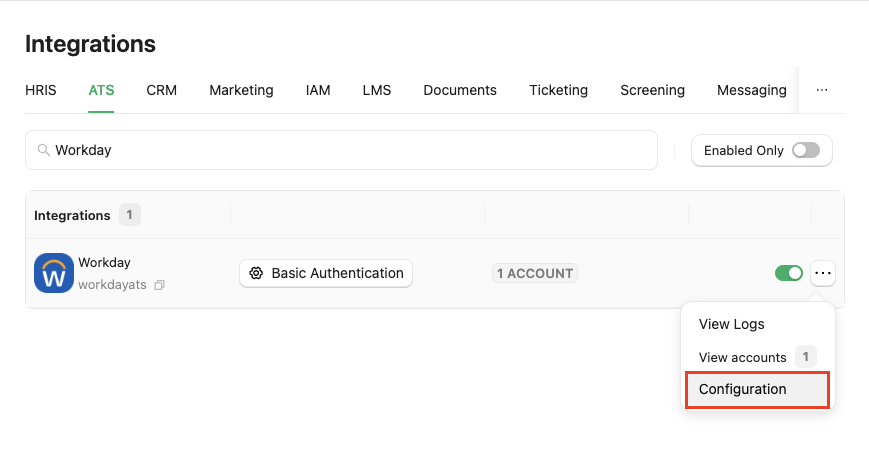
Task: Select the Documents tab
Action: coord(460,90)
